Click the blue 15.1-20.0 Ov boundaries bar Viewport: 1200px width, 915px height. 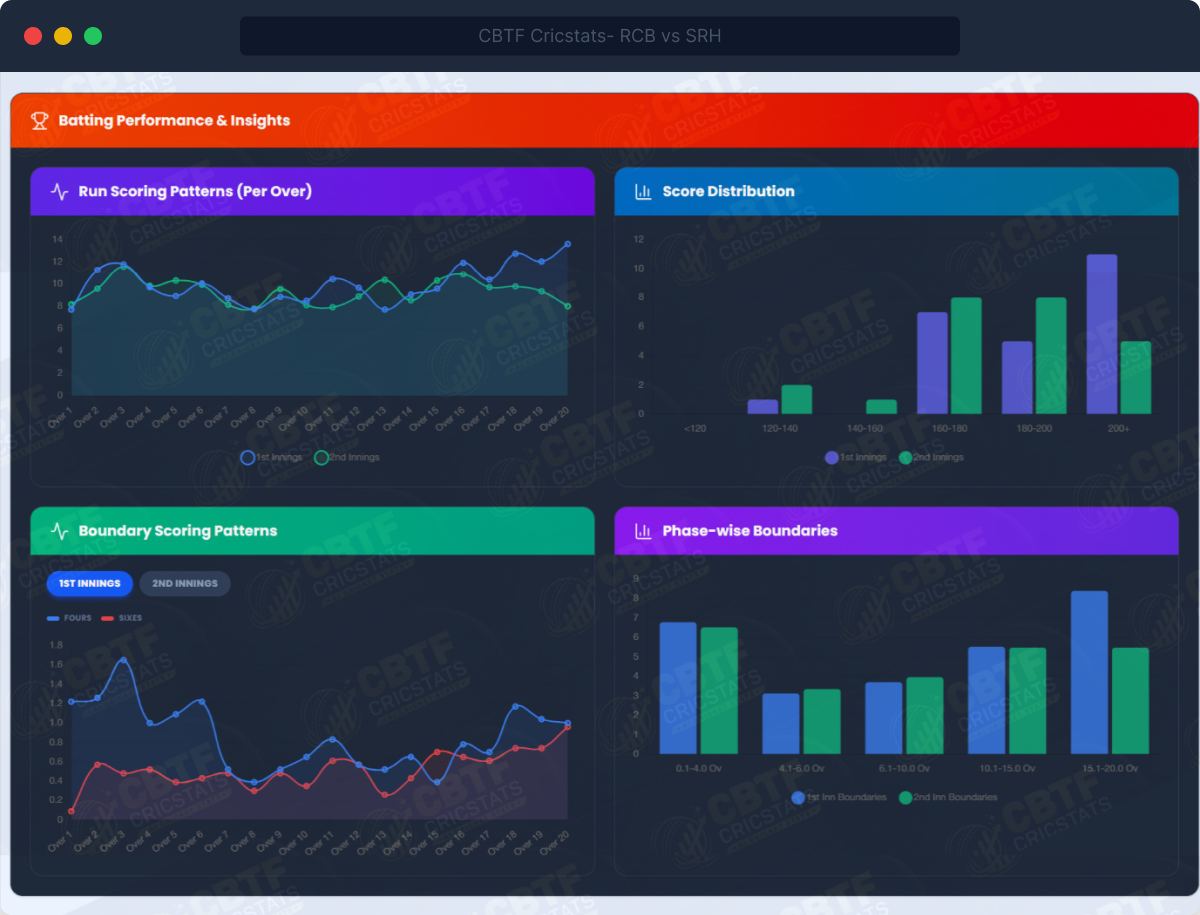coord(1089,672)
